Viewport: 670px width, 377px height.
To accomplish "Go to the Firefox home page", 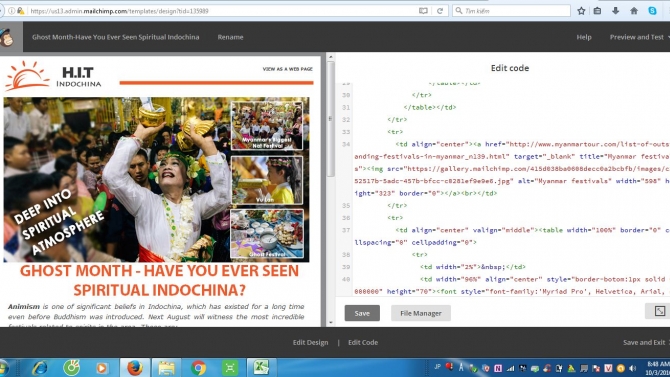I will [x=634, y=11].
